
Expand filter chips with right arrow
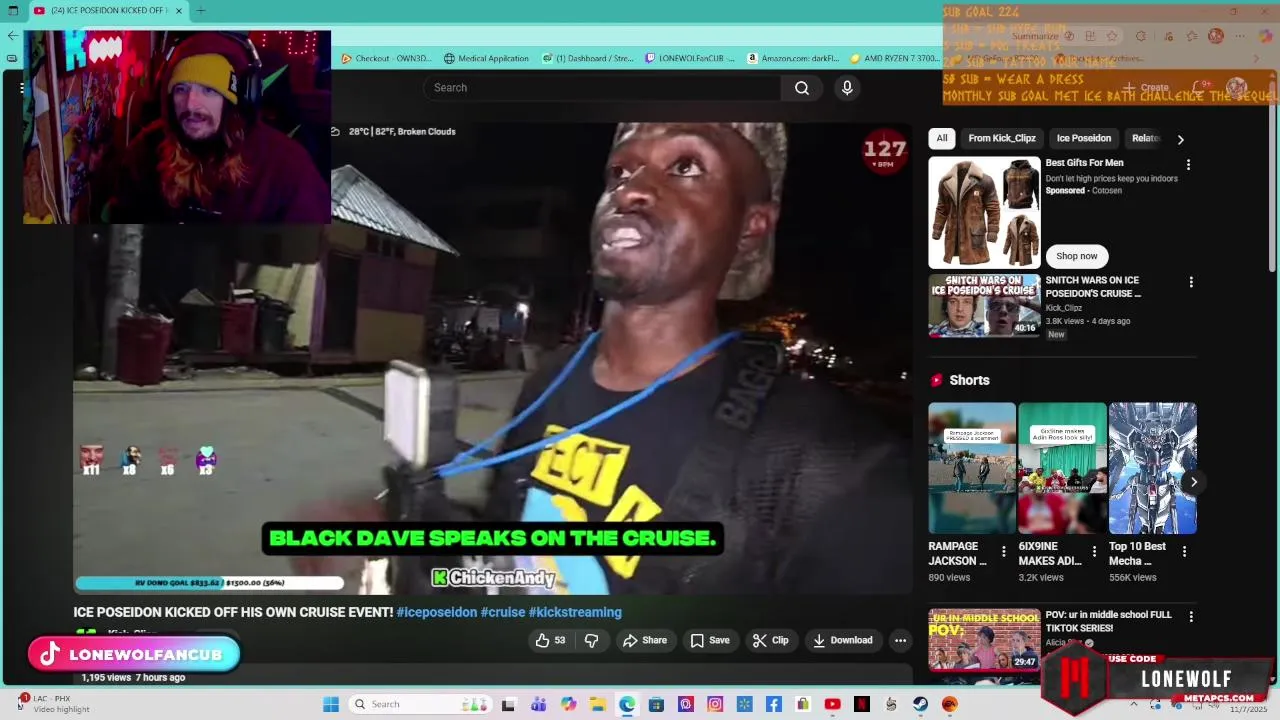pos(1180,139)
